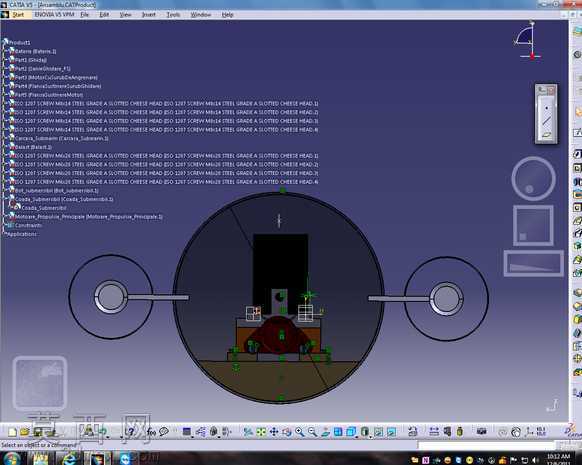Open the ENOVIA V5 VPM menu
Image resolution: width=582 pixels, height=465 pixels.
(55, 14)
